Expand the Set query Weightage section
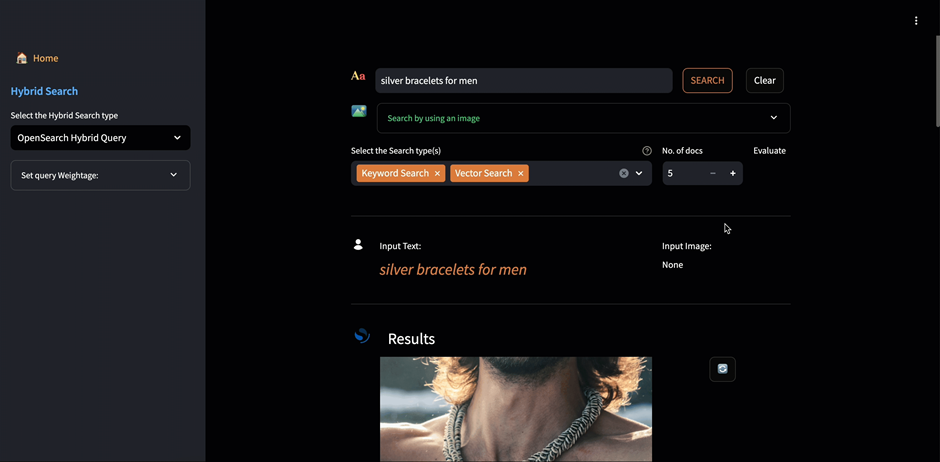This screenshot has height=462, width=940. [x=101, y=175]
